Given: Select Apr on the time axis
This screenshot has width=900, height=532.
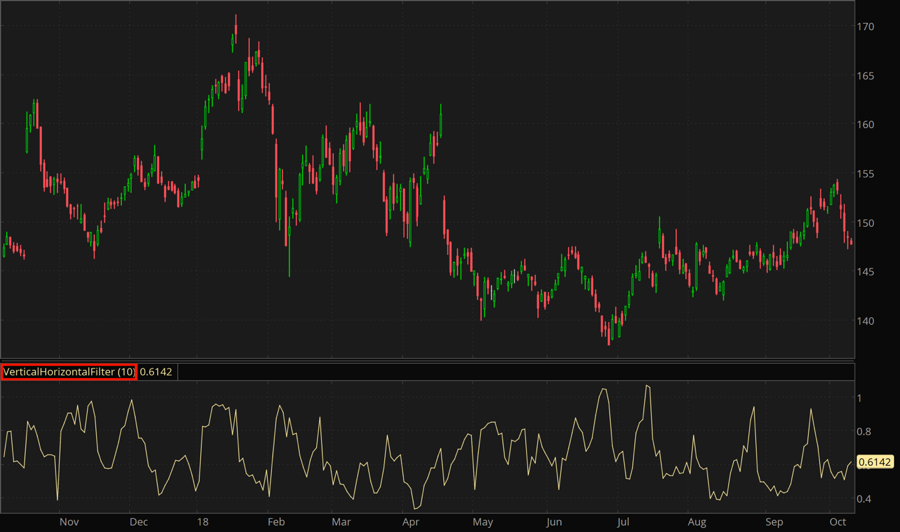Looking at the screenshot, I should (410, 522).
